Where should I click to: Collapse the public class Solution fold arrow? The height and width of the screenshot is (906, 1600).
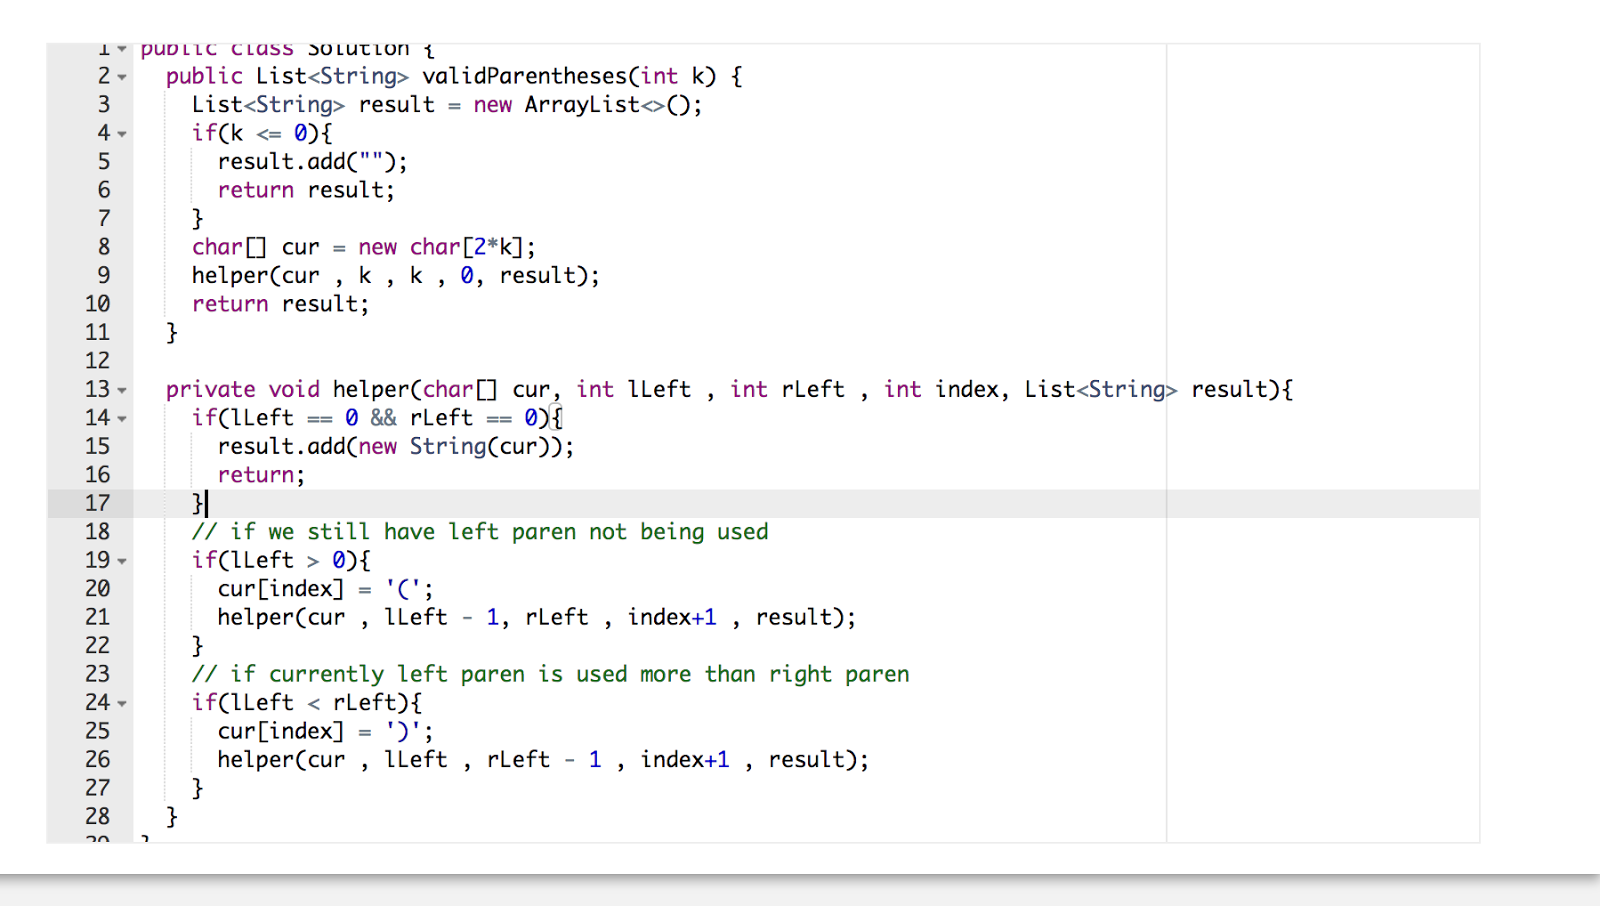[121, 47]
